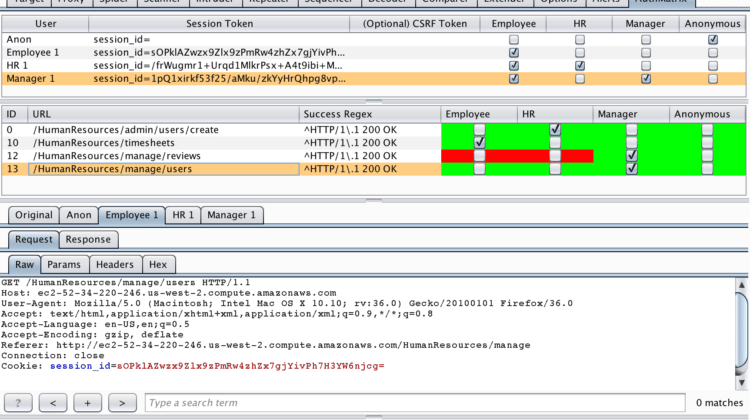Click the Success Regex column header
The height and width of the screenshot is (420, 750).
click(x=370, y=114)
